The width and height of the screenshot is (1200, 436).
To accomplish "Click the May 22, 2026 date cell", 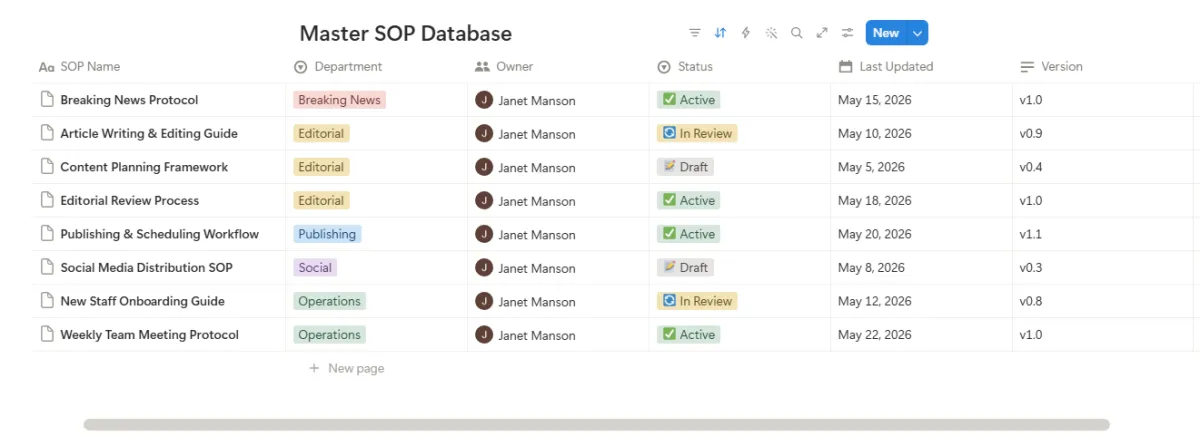I will tap(921, 334).
